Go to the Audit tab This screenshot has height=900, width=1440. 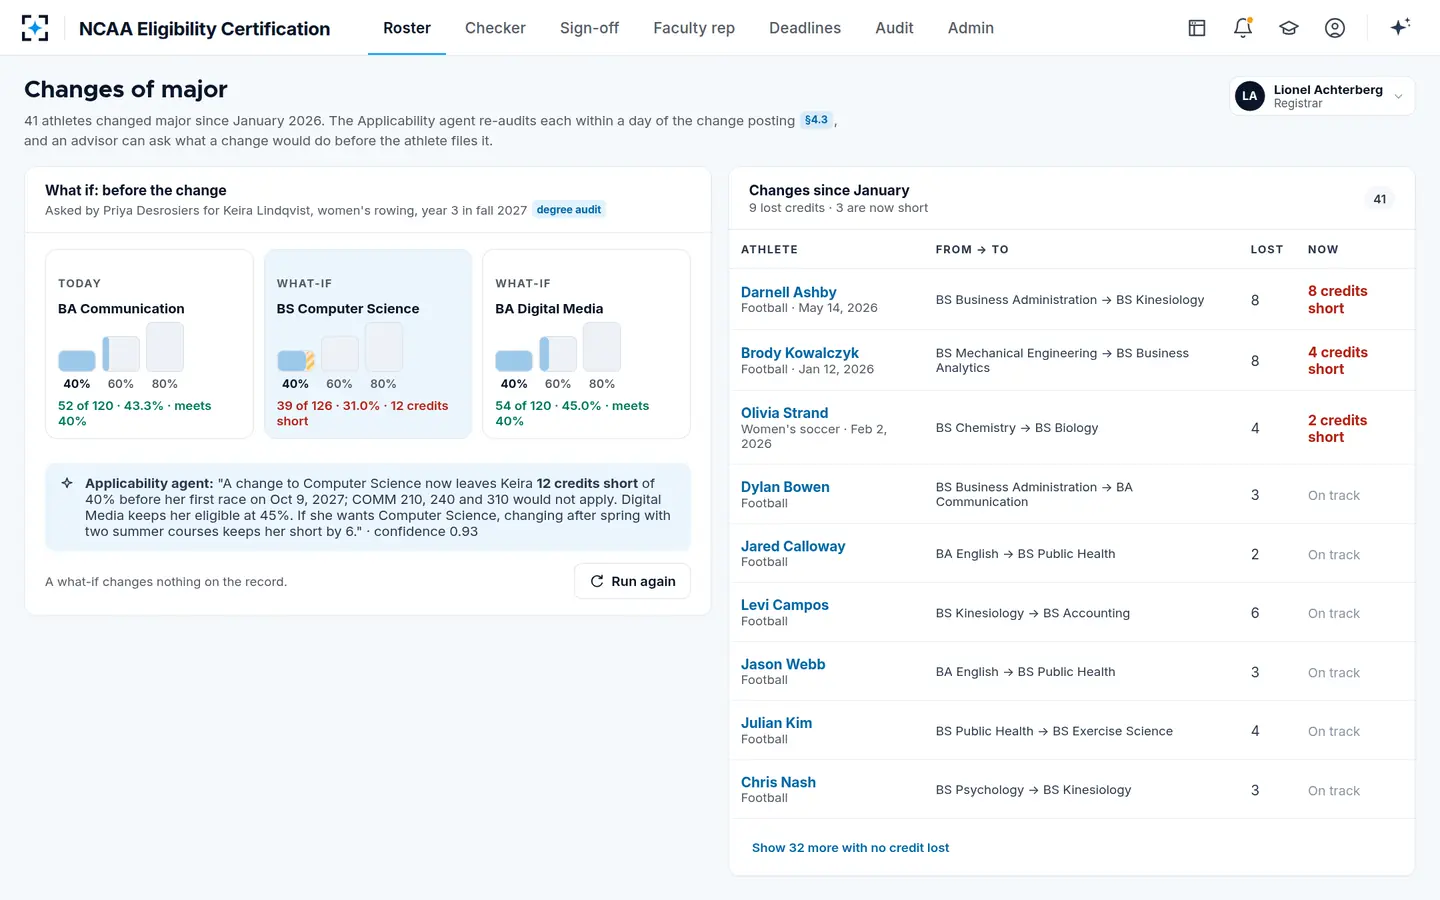click(x=894, y=28)
